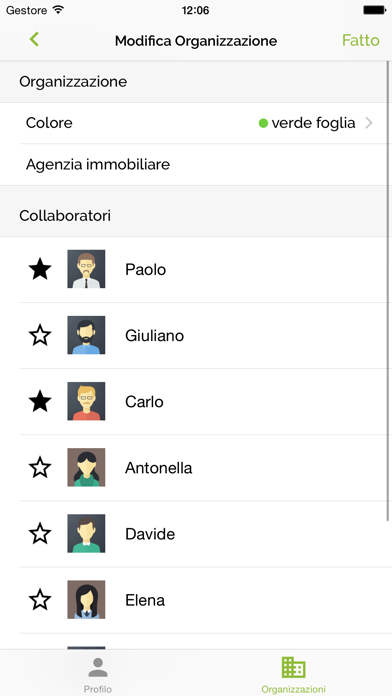Tap the green back arrow icon
Image resolution: width=392 pixels, height=696 pixels.
[x=34, y=40]
